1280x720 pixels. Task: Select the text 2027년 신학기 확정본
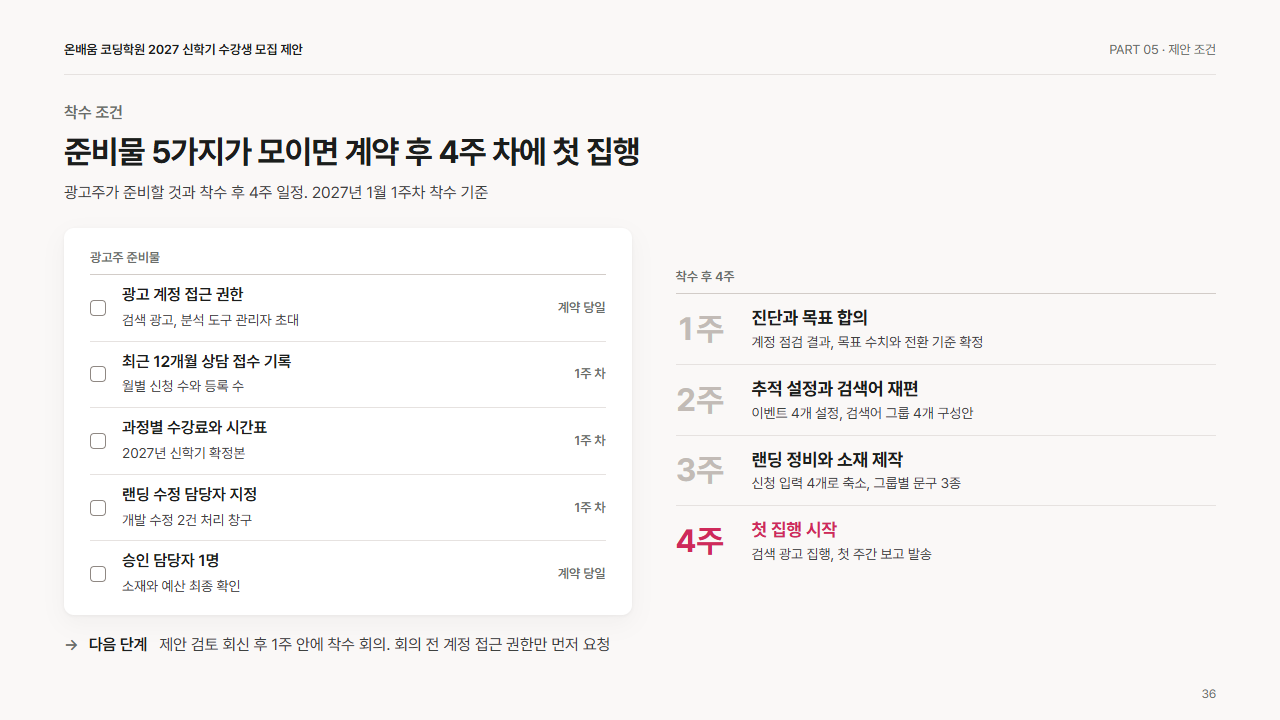(184, 453)
